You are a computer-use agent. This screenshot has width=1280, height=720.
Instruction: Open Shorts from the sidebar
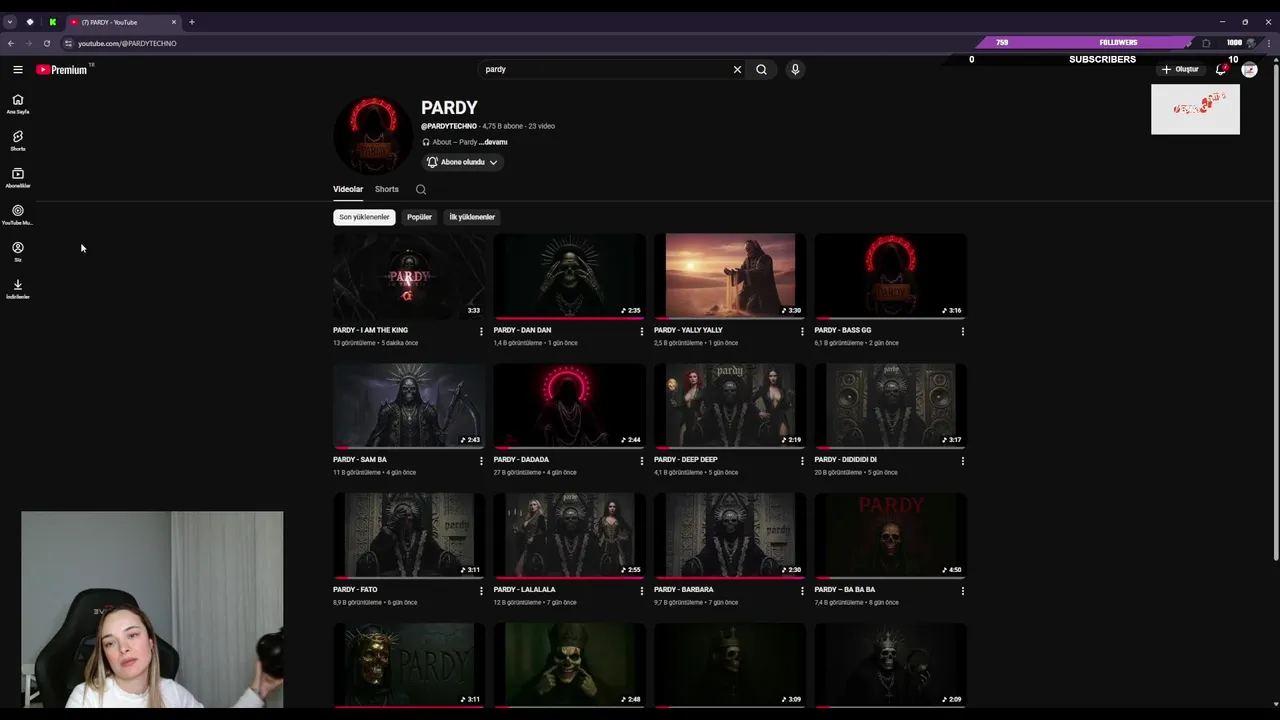coord(18,141)
